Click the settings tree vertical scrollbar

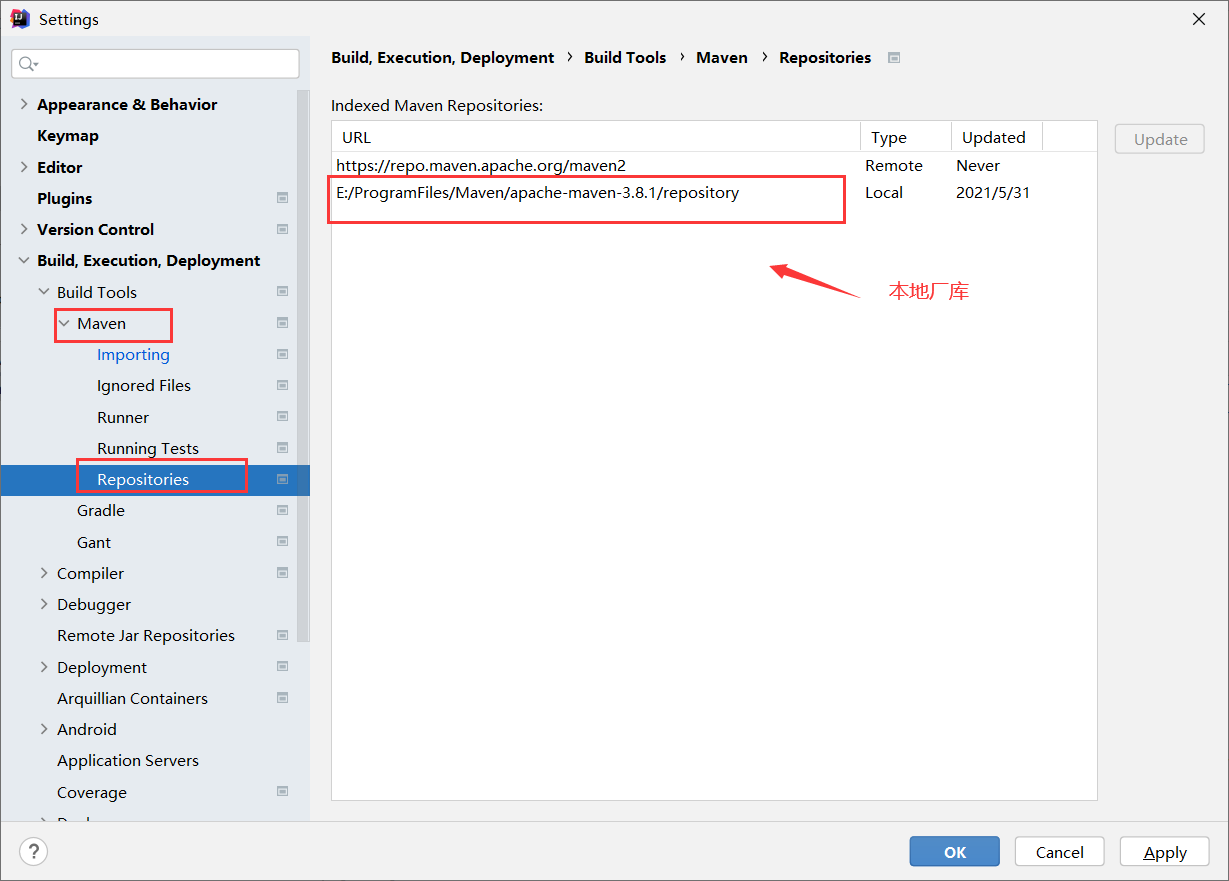tap(303, 365)
